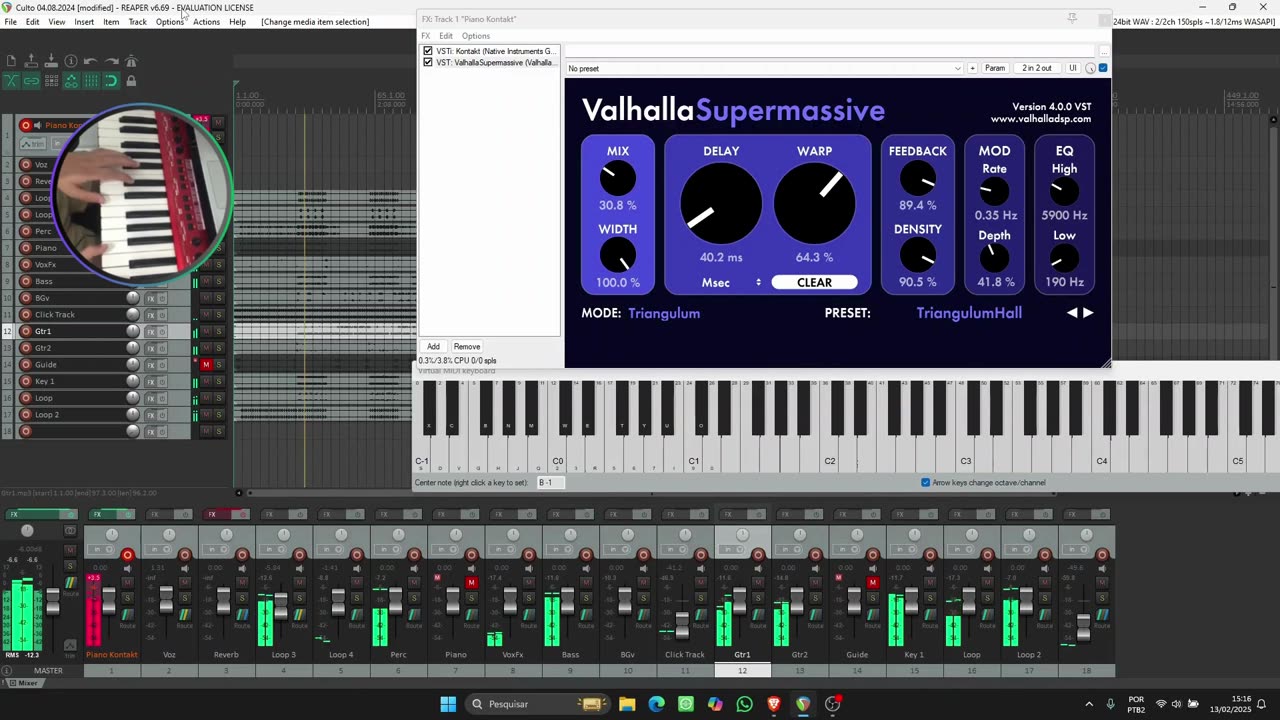Mute Piano Kontakt in mixer strip
The height and width of the screenshot is (720, 1280).
tap(127, 582)
